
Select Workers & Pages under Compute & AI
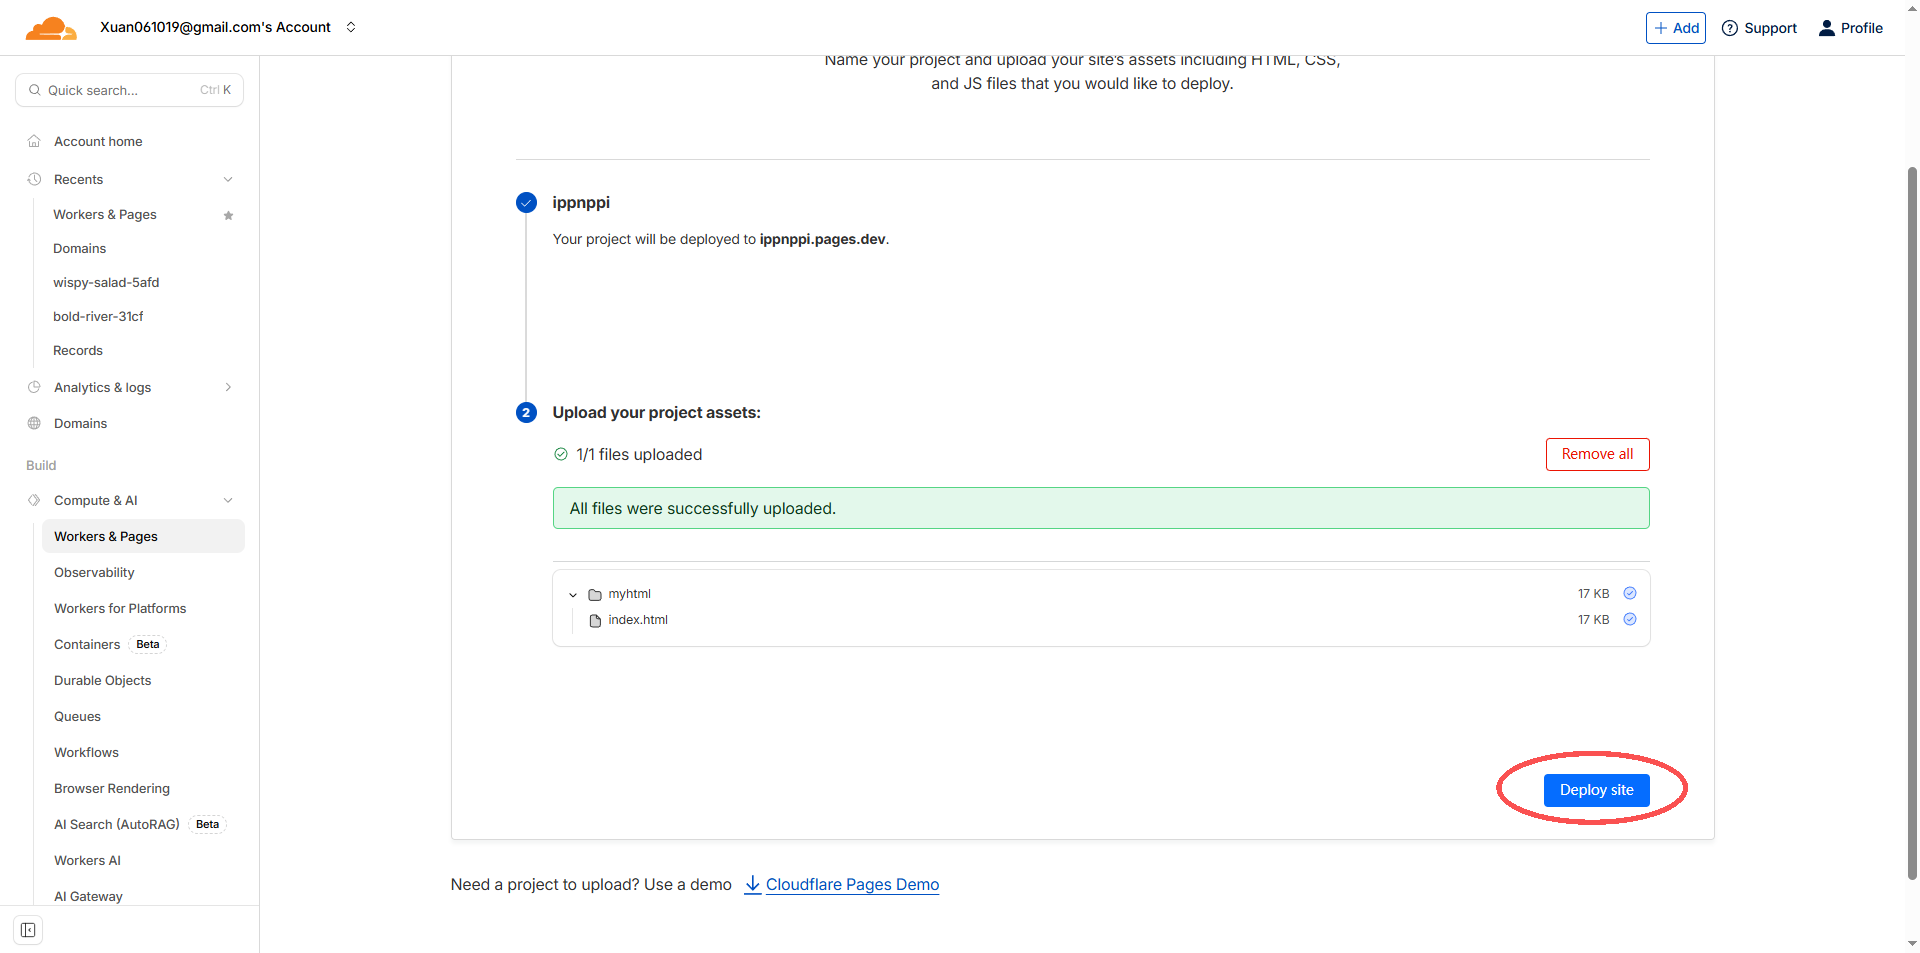143,536
